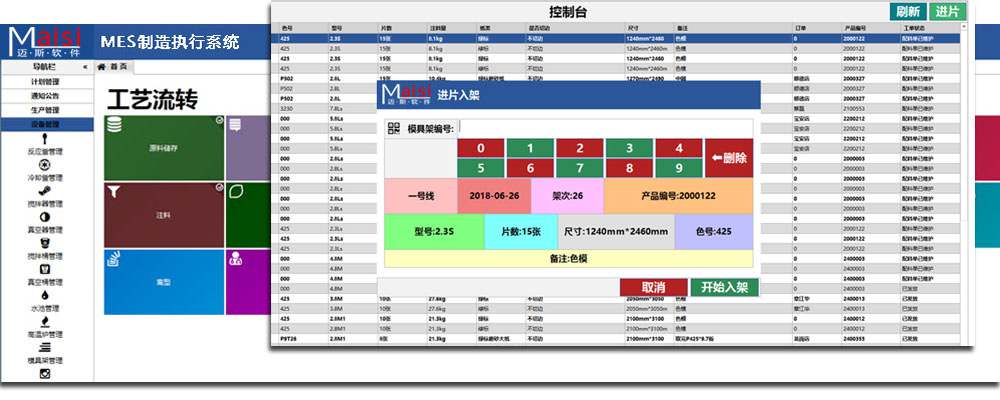Click the 色号:425 lavender cell

(x=714, y=232)
